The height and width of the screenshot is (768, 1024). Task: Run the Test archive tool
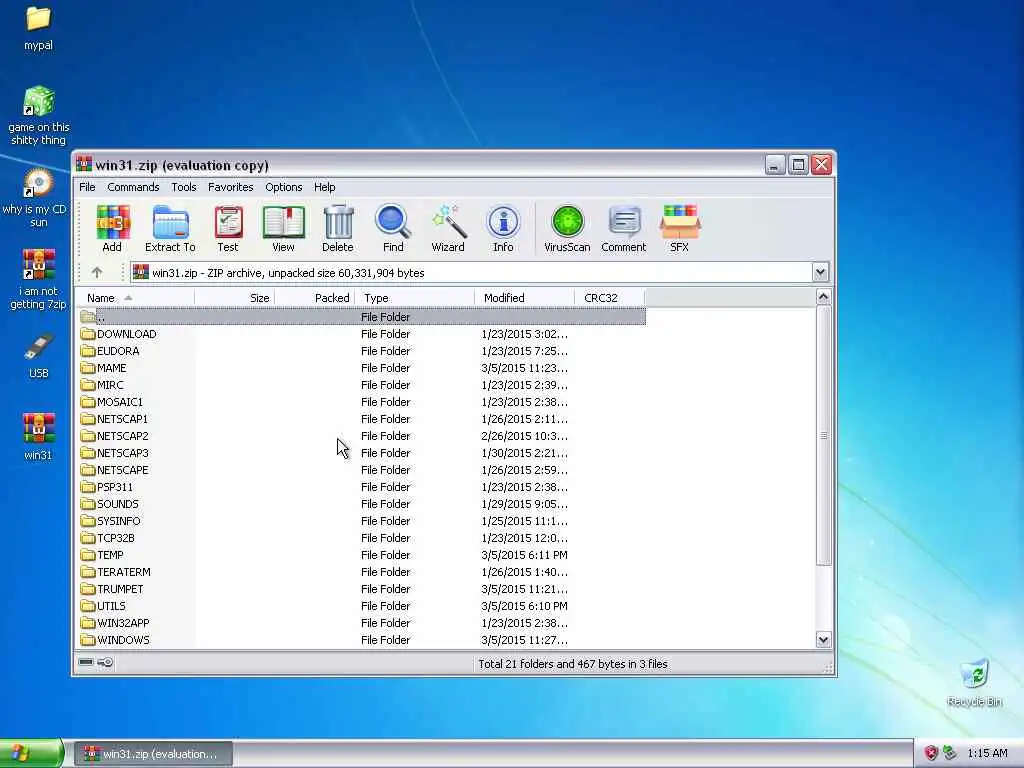228,228
